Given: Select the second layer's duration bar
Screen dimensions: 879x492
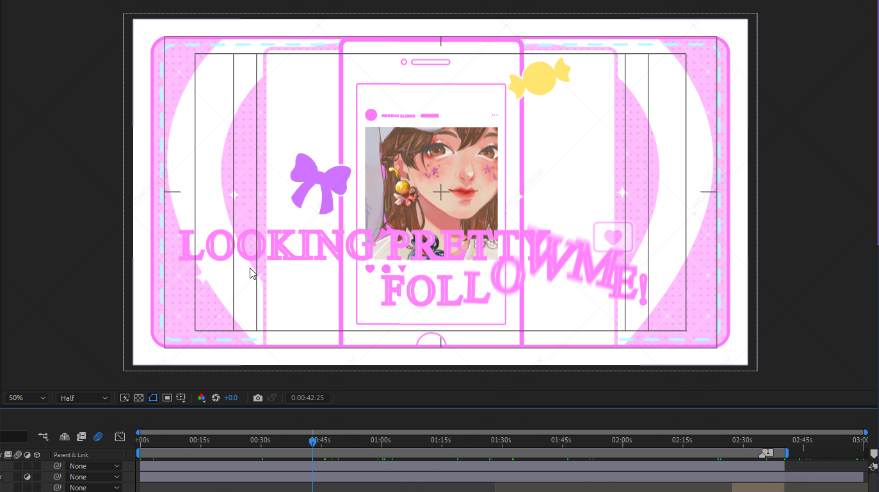Looking at the screenshot, I should tap(502, 477).
